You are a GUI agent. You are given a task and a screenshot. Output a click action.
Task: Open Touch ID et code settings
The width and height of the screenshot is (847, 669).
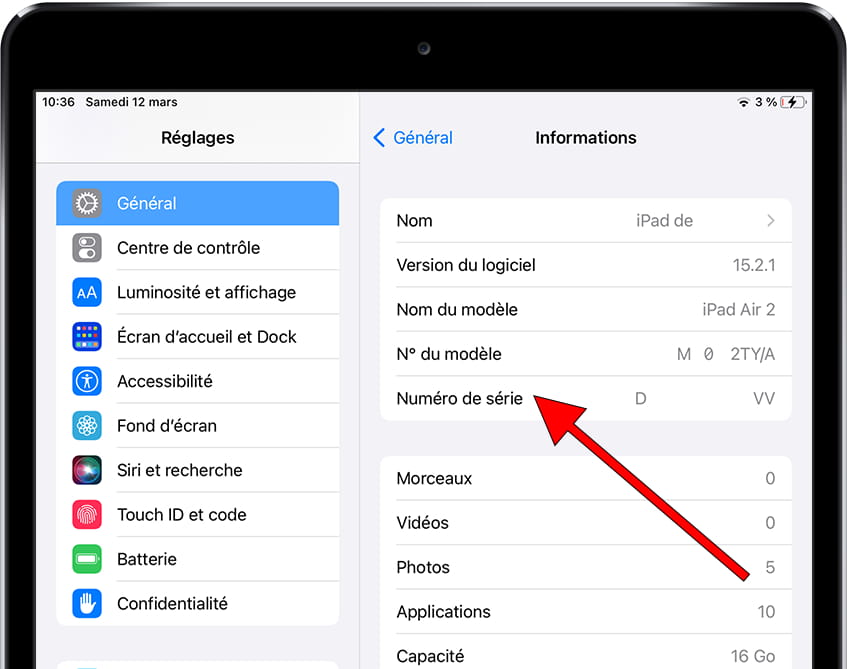pos(198,514)
